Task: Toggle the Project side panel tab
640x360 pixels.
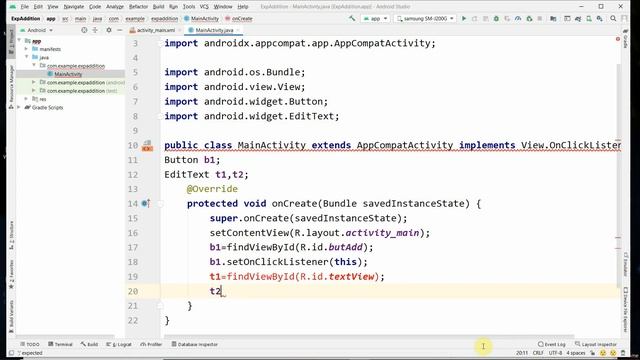Action: [x=11, y=41]
